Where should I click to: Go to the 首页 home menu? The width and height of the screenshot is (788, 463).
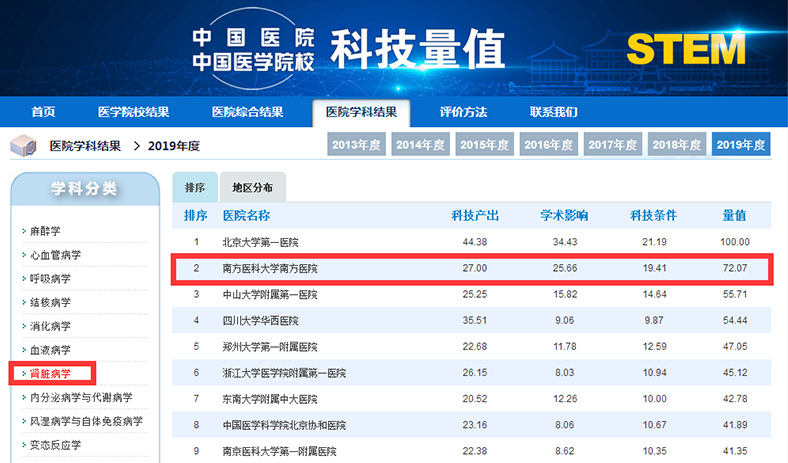[x=43, y=112]
